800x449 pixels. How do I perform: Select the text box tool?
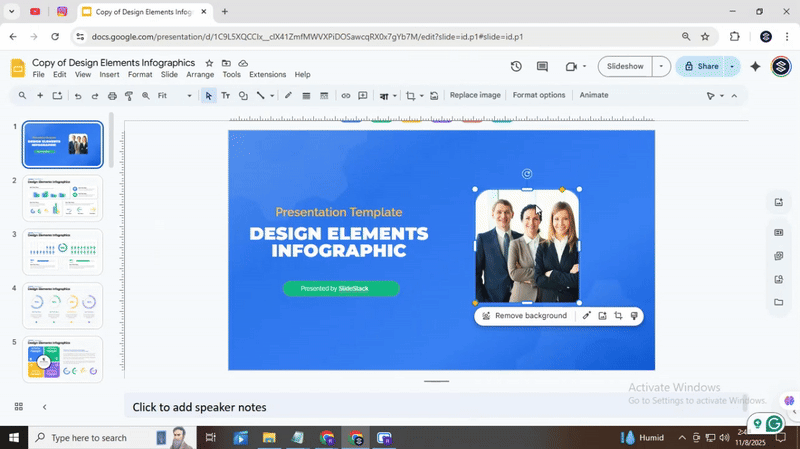pyautogui.click(x=225, y=96)
